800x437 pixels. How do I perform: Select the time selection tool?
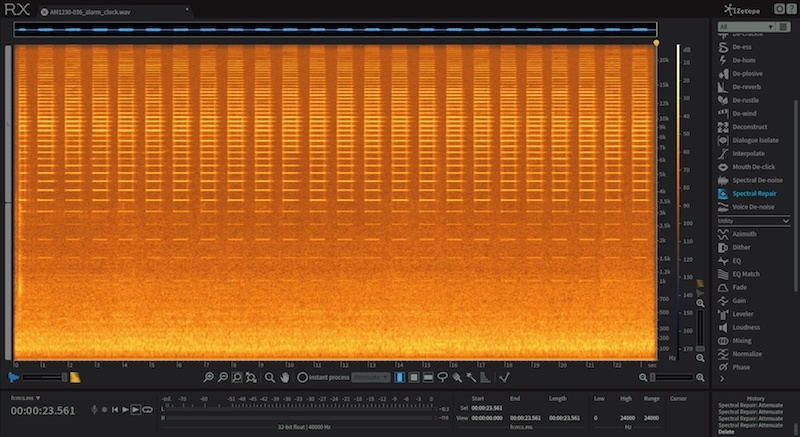[399, 377]
